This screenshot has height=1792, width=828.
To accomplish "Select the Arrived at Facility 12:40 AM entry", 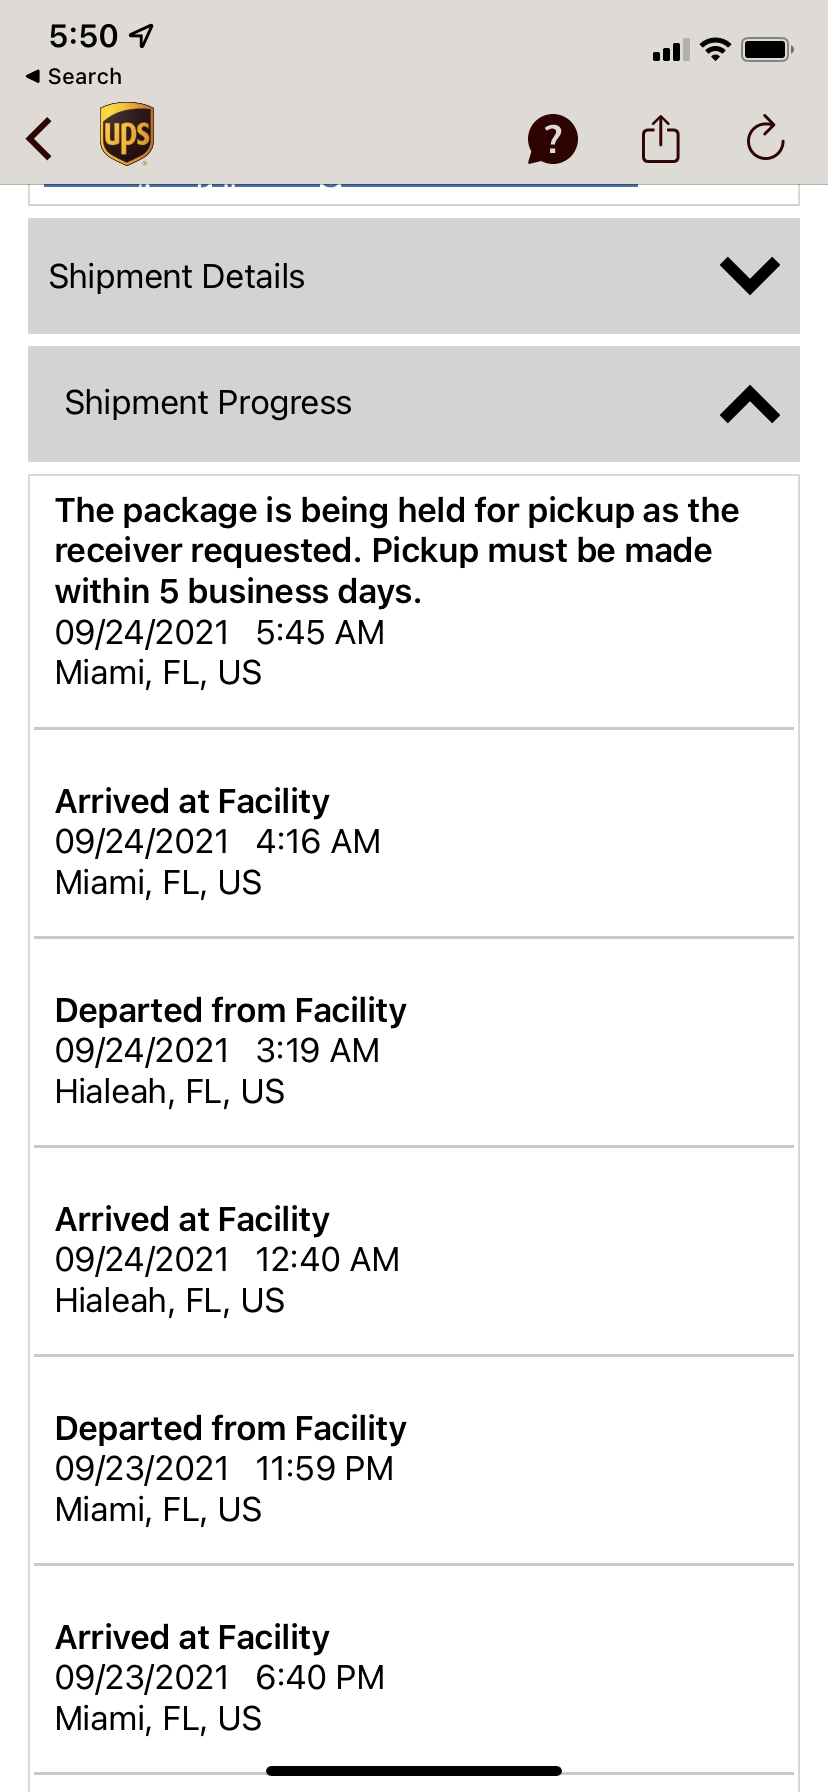I will coord(414,1252).
